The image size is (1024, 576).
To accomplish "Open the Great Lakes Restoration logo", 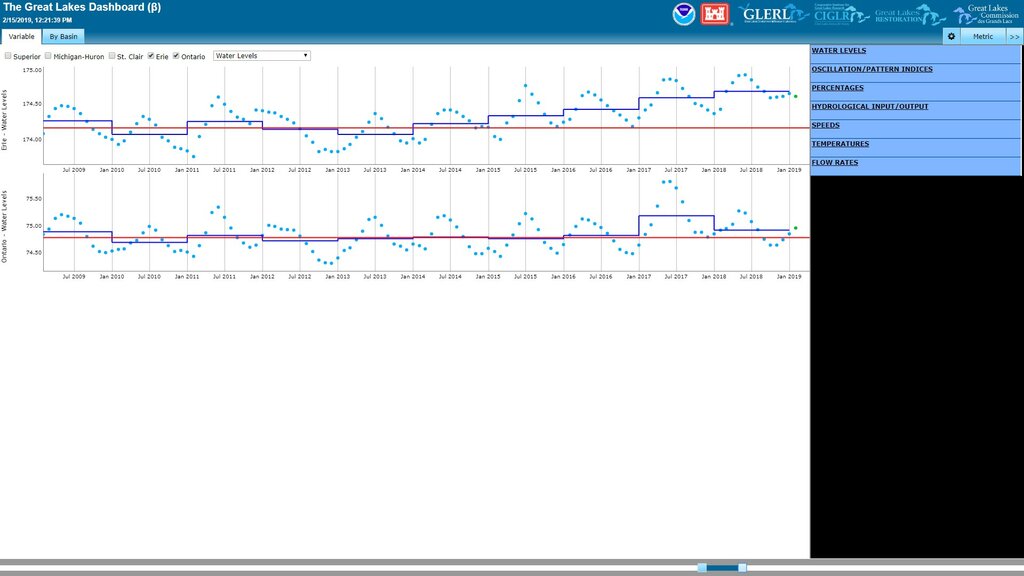I will pyautogui.click(x=910, y=14).
